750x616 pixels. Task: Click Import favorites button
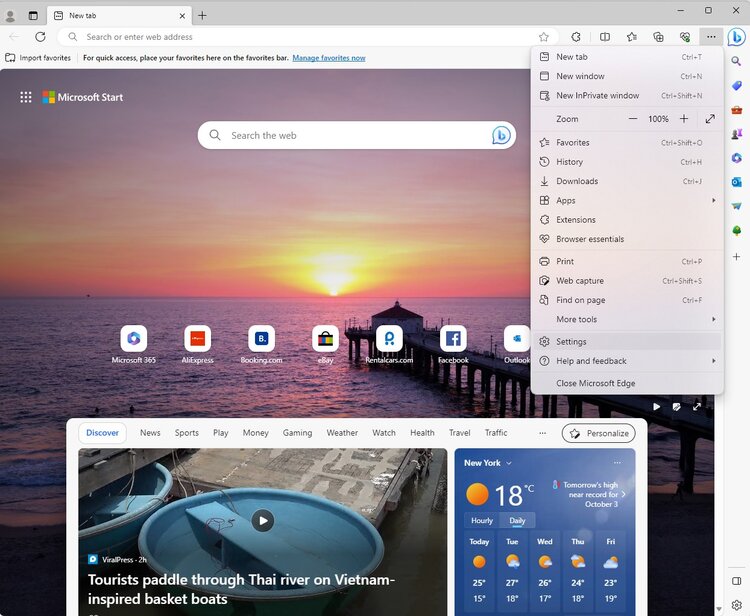[38, 58]
